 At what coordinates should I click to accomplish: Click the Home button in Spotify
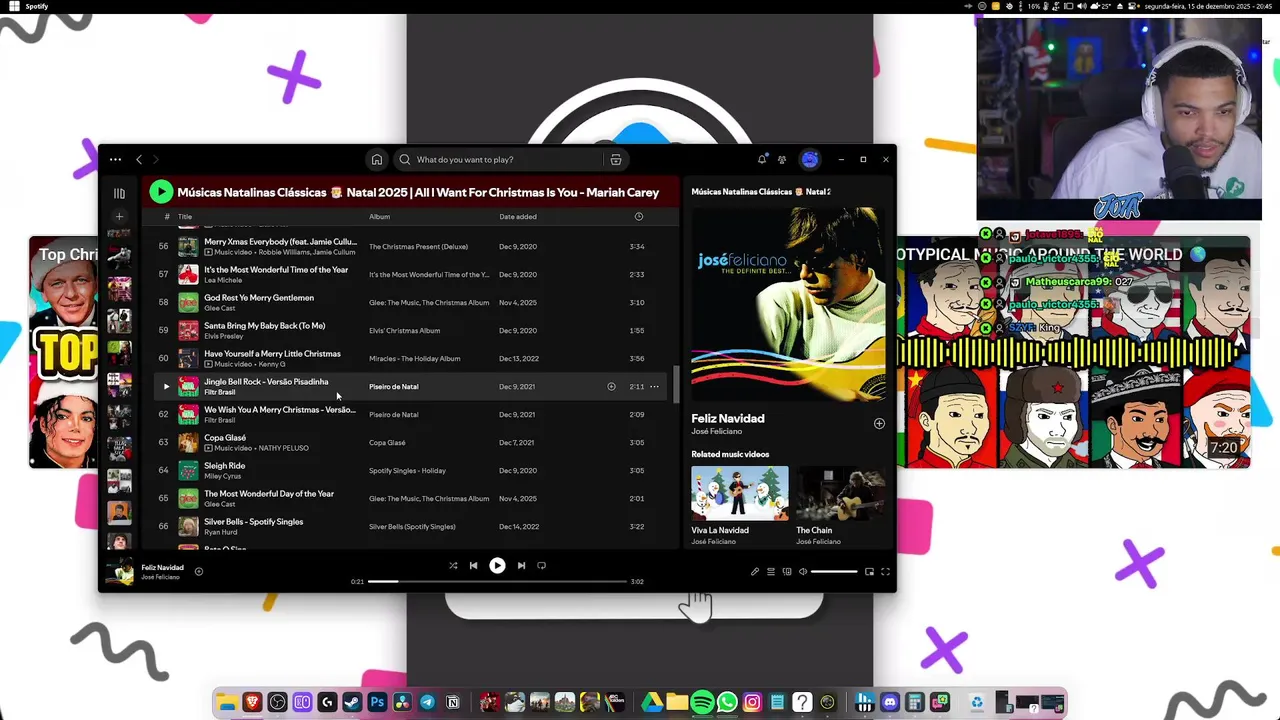[377, 160]
